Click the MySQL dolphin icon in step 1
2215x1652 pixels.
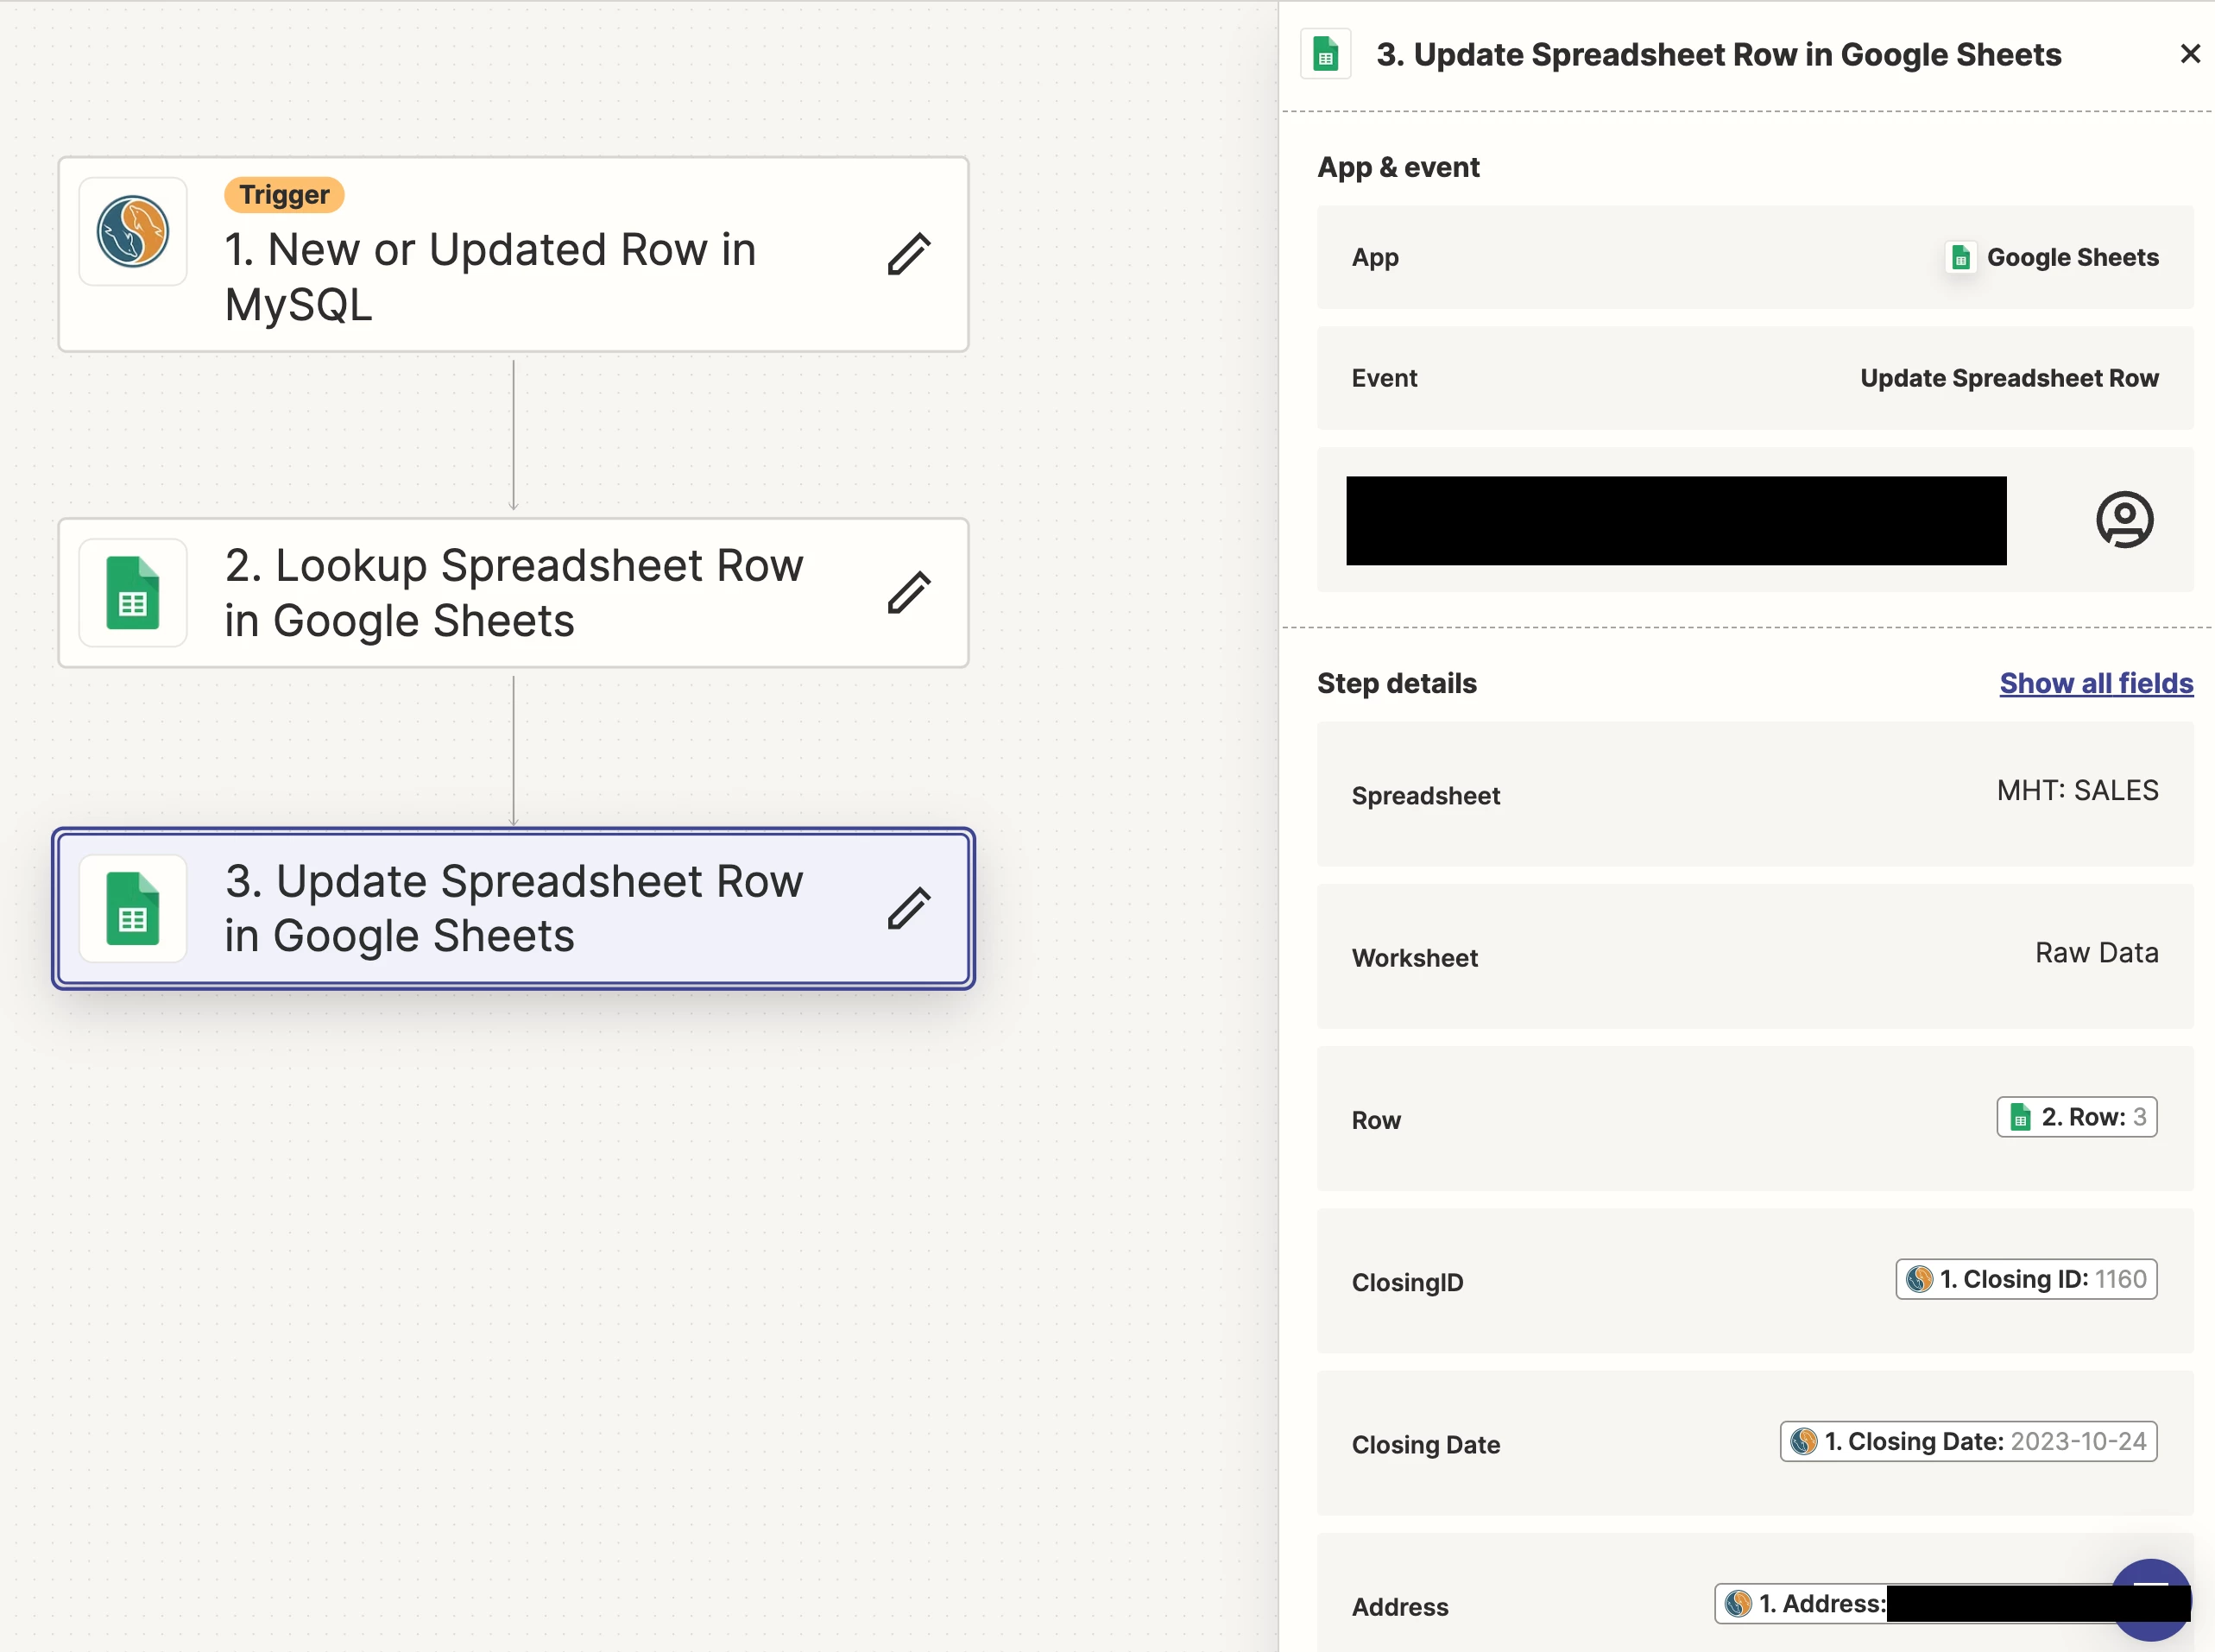133,232
